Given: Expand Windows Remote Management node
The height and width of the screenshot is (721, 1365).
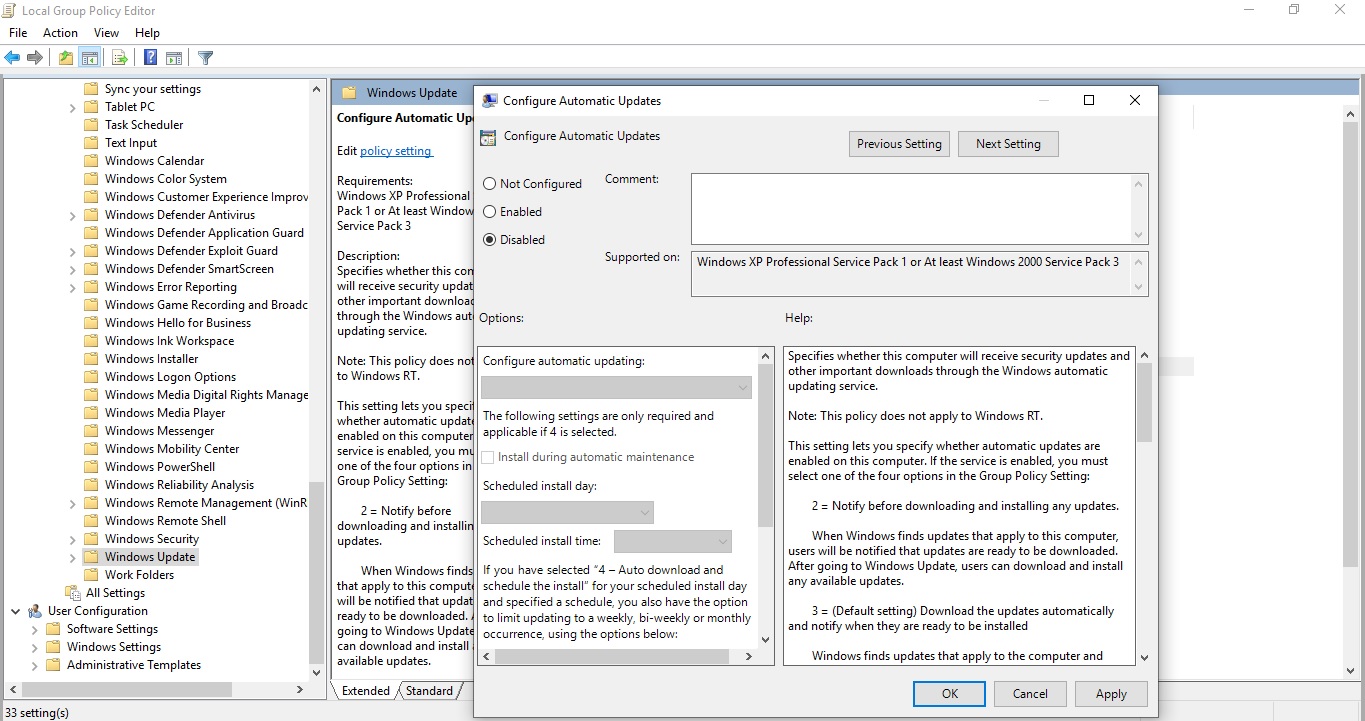Looking at the screenshot, I should pyautogui.click(x=73, y=503).
